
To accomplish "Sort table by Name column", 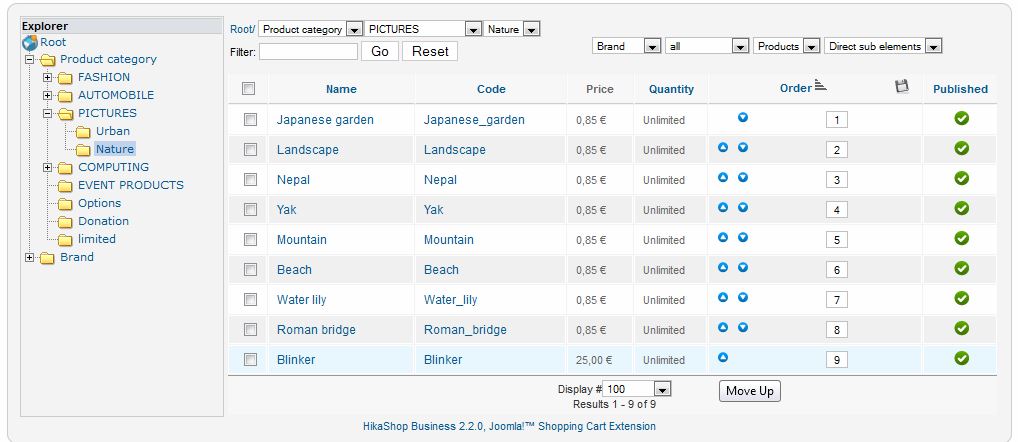I will 341,90.
